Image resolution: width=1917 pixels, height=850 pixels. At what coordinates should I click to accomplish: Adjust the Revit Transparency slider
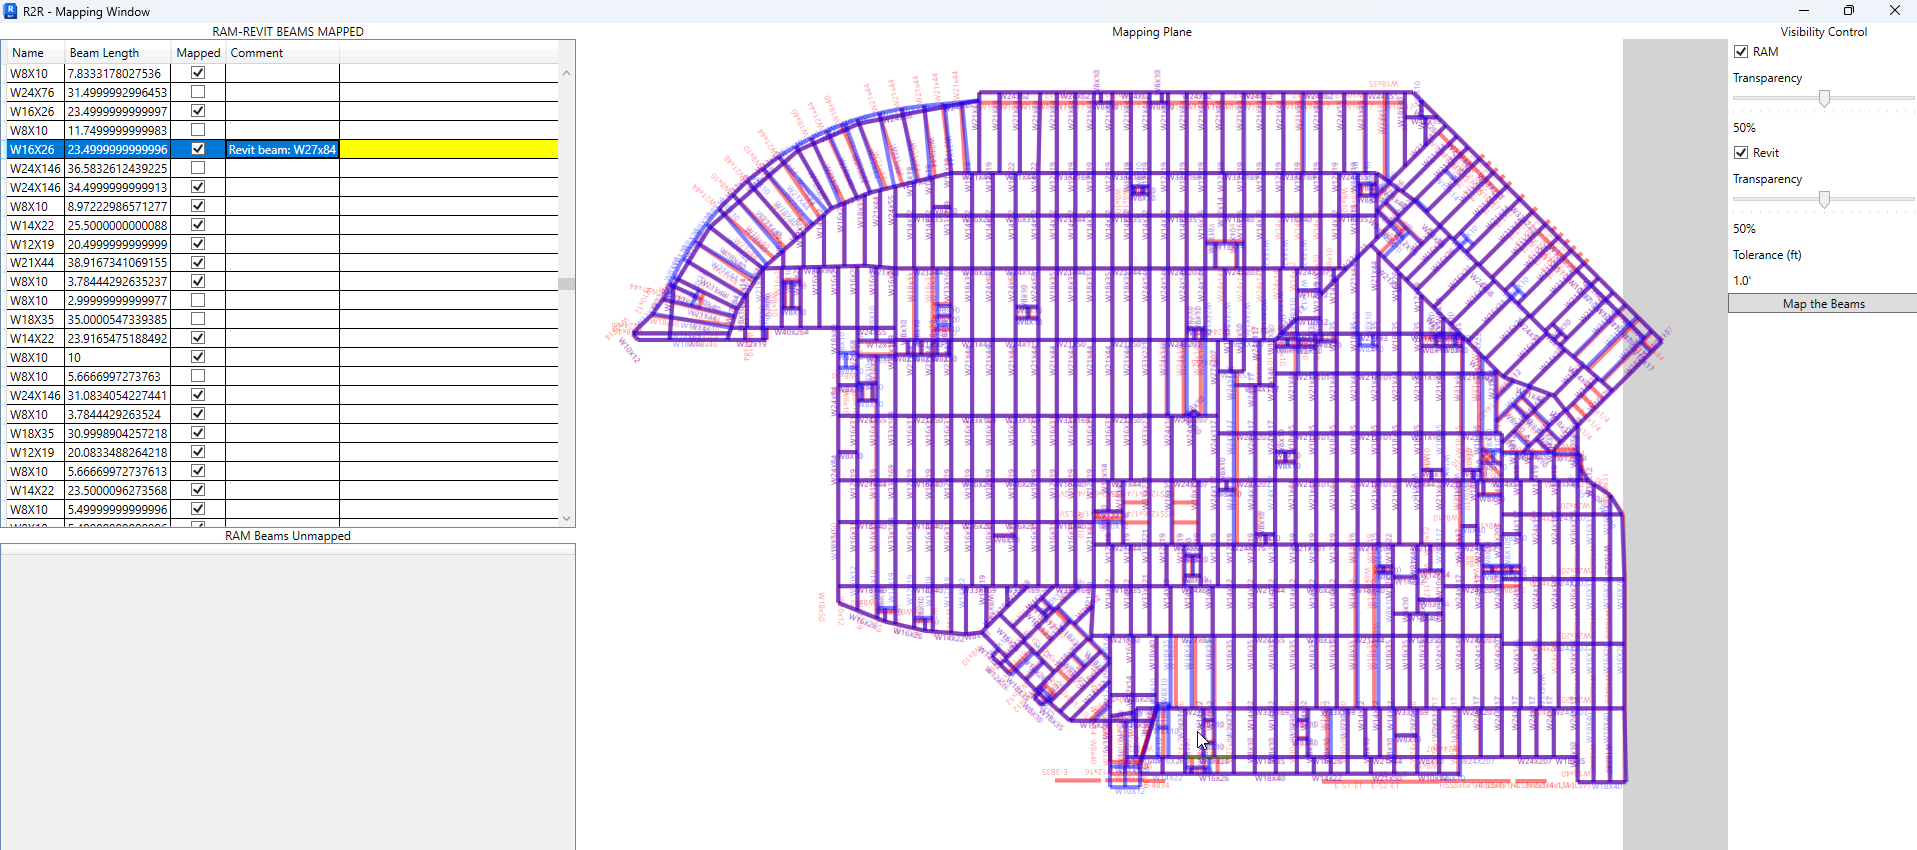pos(1824,199)
